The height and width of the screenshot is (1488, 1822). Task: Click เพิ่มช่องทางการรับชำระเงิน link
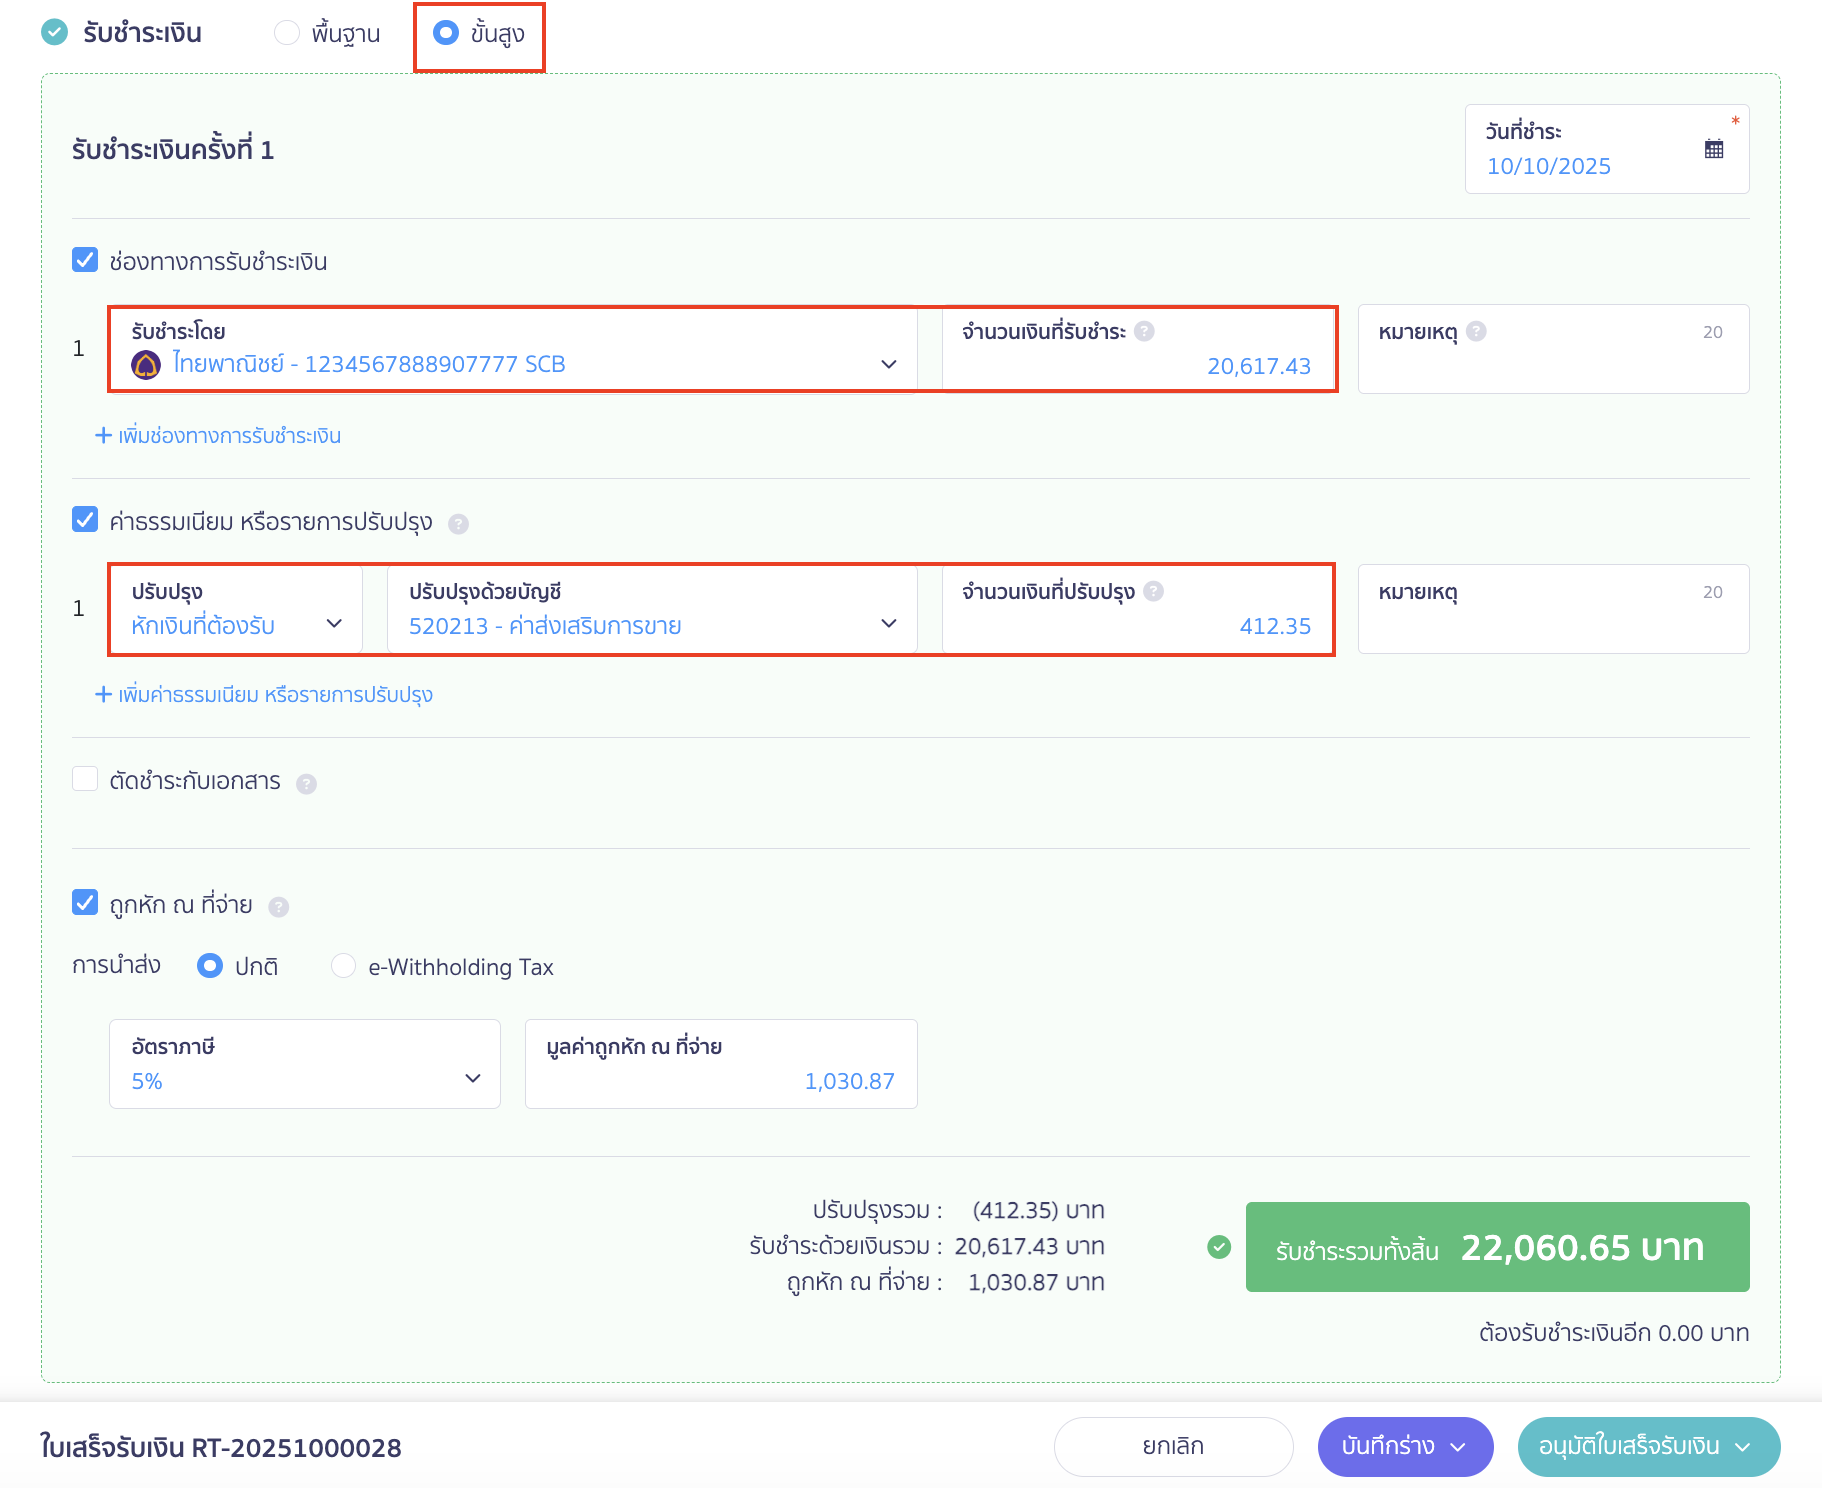click(x=218, y=436)
